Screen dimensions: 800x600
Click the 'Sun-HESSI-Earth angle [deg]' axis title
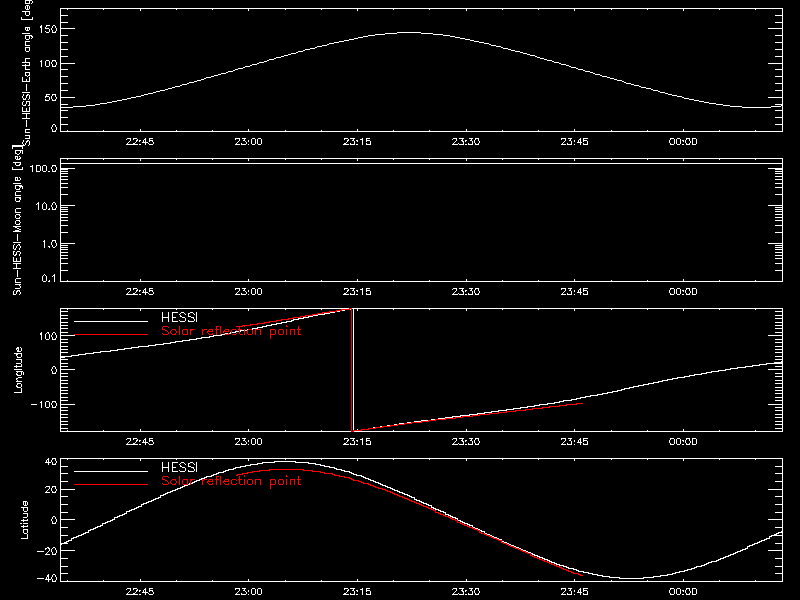coord(27,73)
